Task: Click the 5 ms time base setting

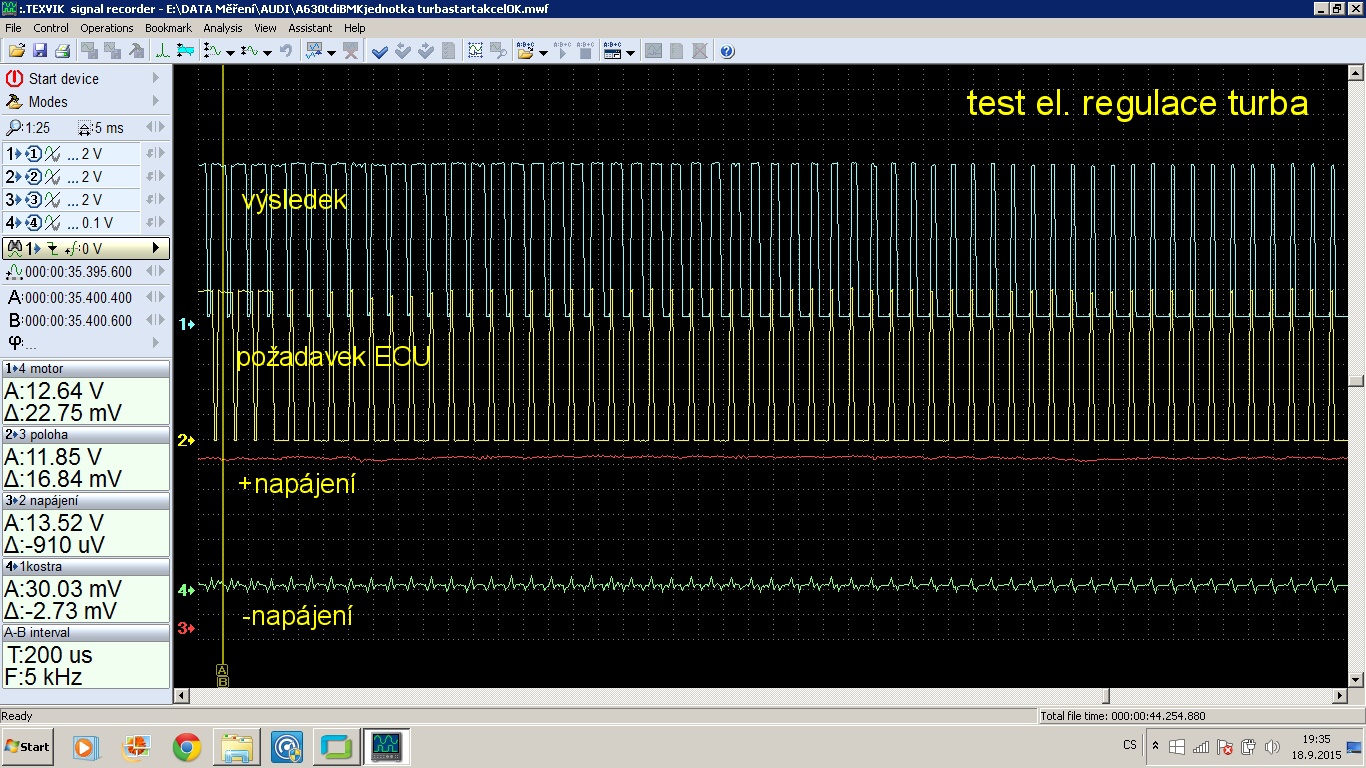Action: pyautogui.click(x=100, y=128)
